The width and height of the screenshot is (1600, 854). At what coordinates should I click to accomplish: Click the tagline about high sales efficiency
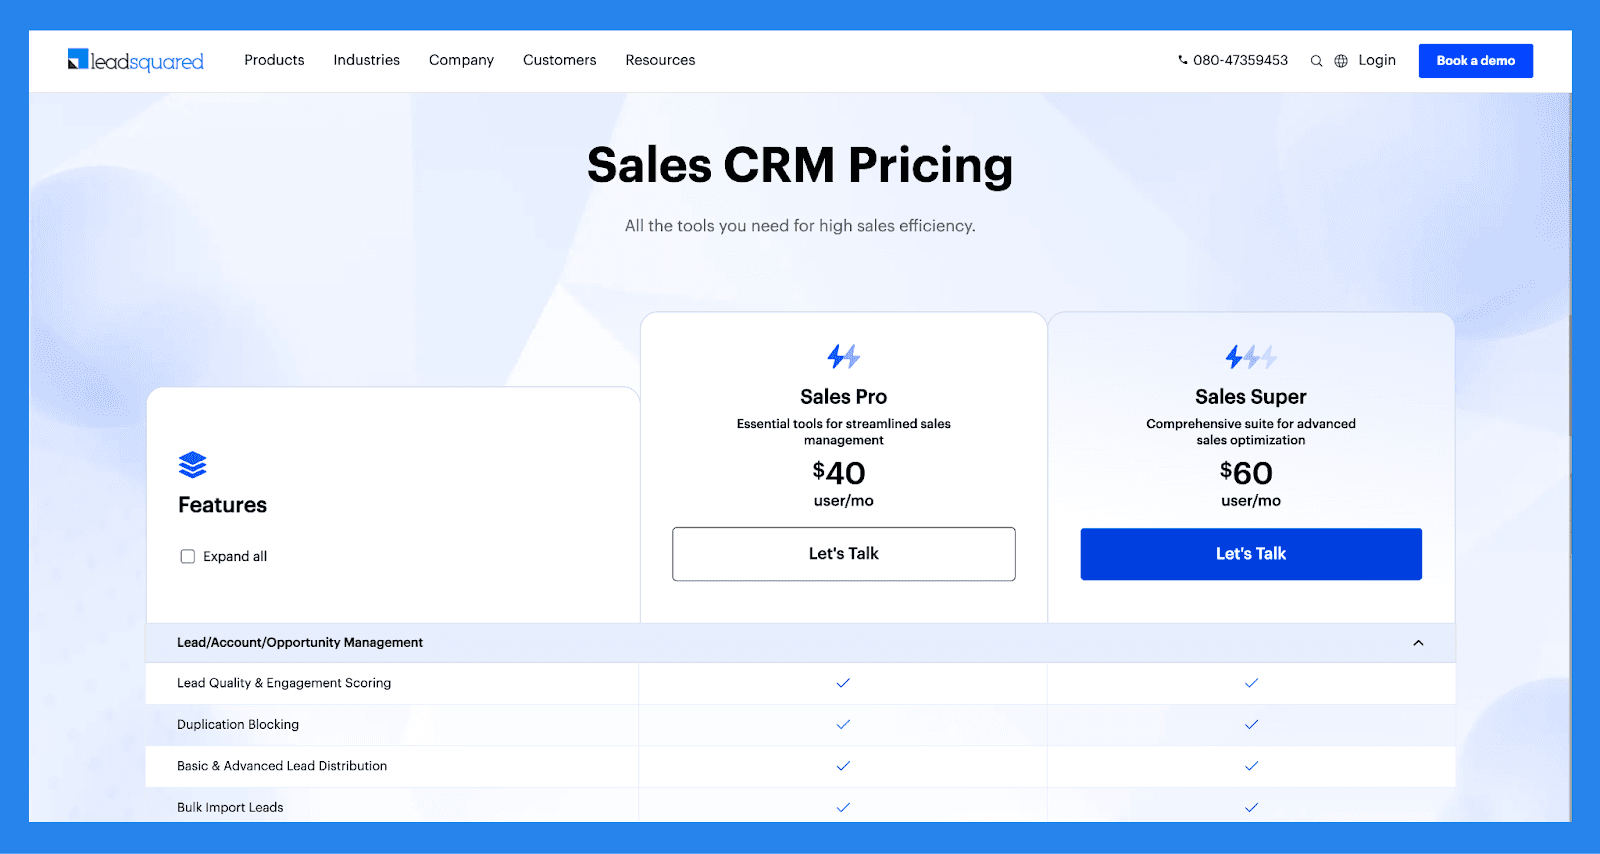coord(800,226)
